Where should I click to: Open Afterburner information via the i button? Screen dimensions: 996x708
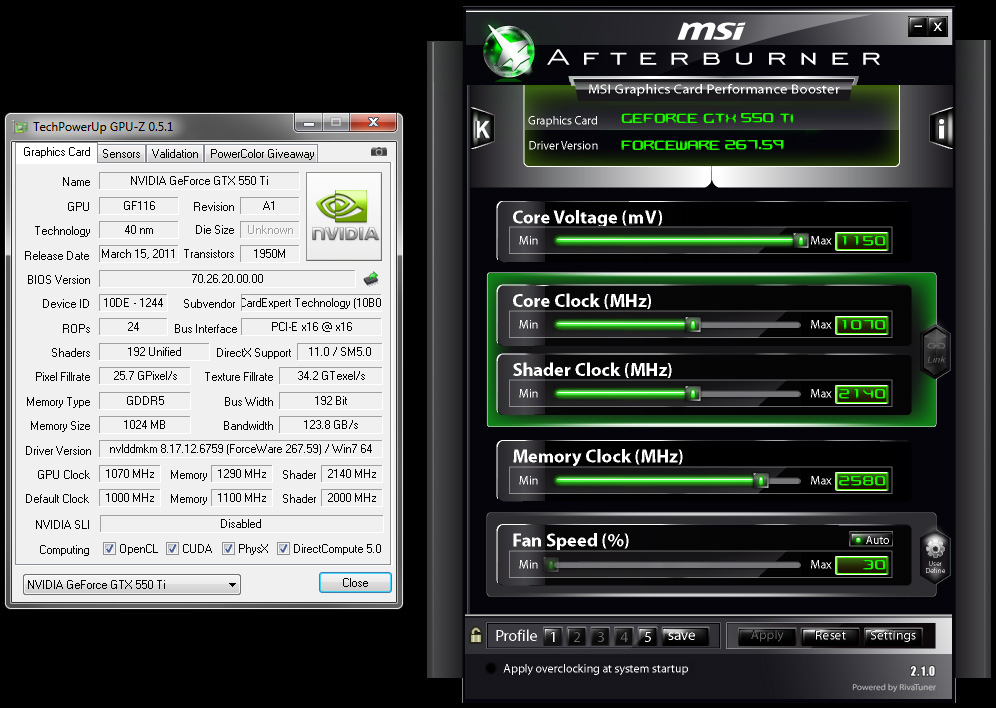(941, 129)
